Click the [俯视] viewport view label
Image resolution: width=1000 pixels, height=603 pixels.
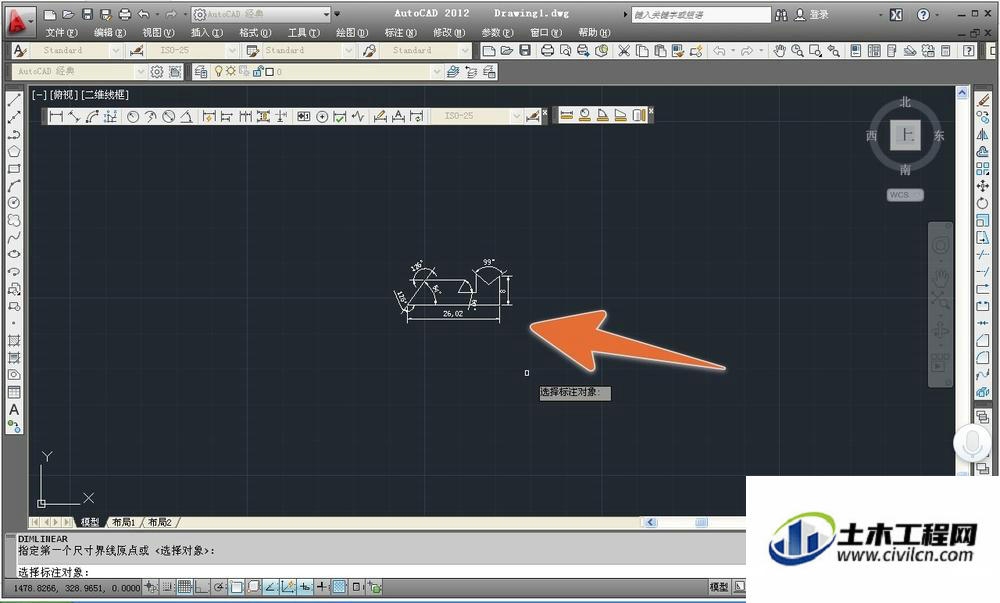(64, 95)
